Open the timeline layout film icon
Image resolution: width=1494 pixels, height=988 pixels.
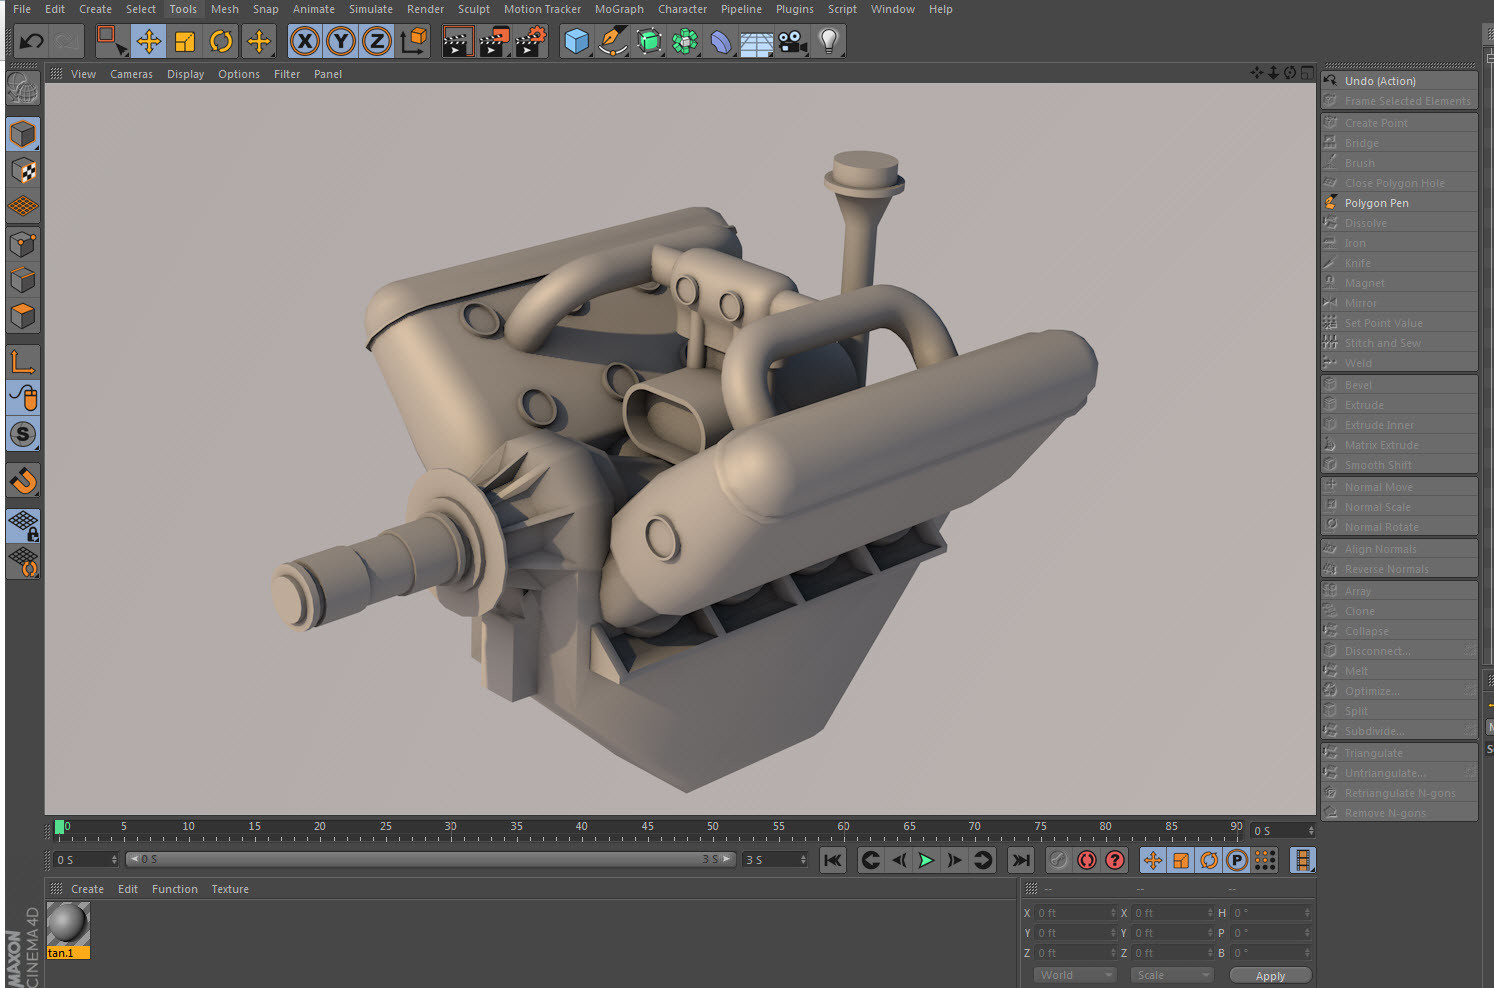point(1302,860)
